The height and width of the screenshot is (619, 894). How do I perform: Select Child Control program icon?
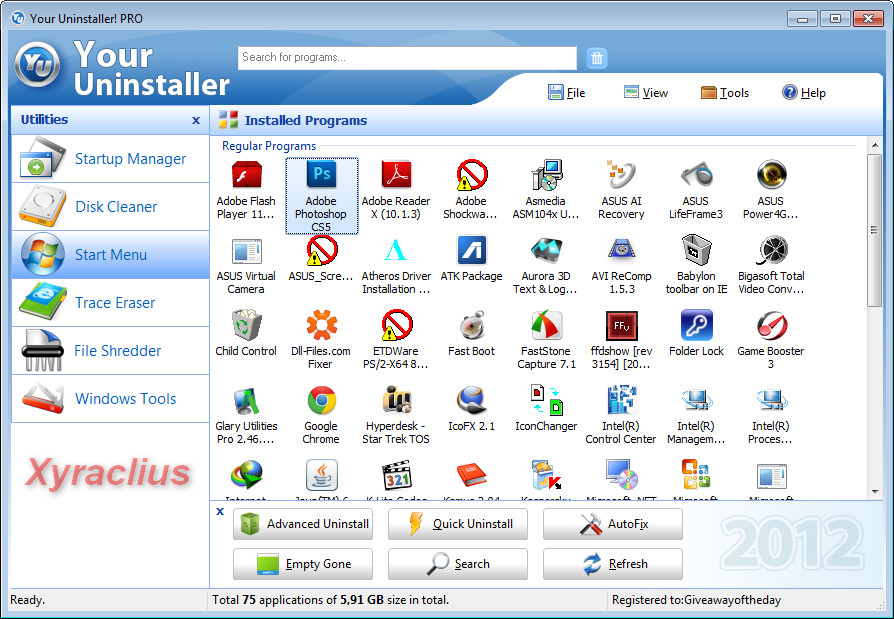click(x=246, y=325)
